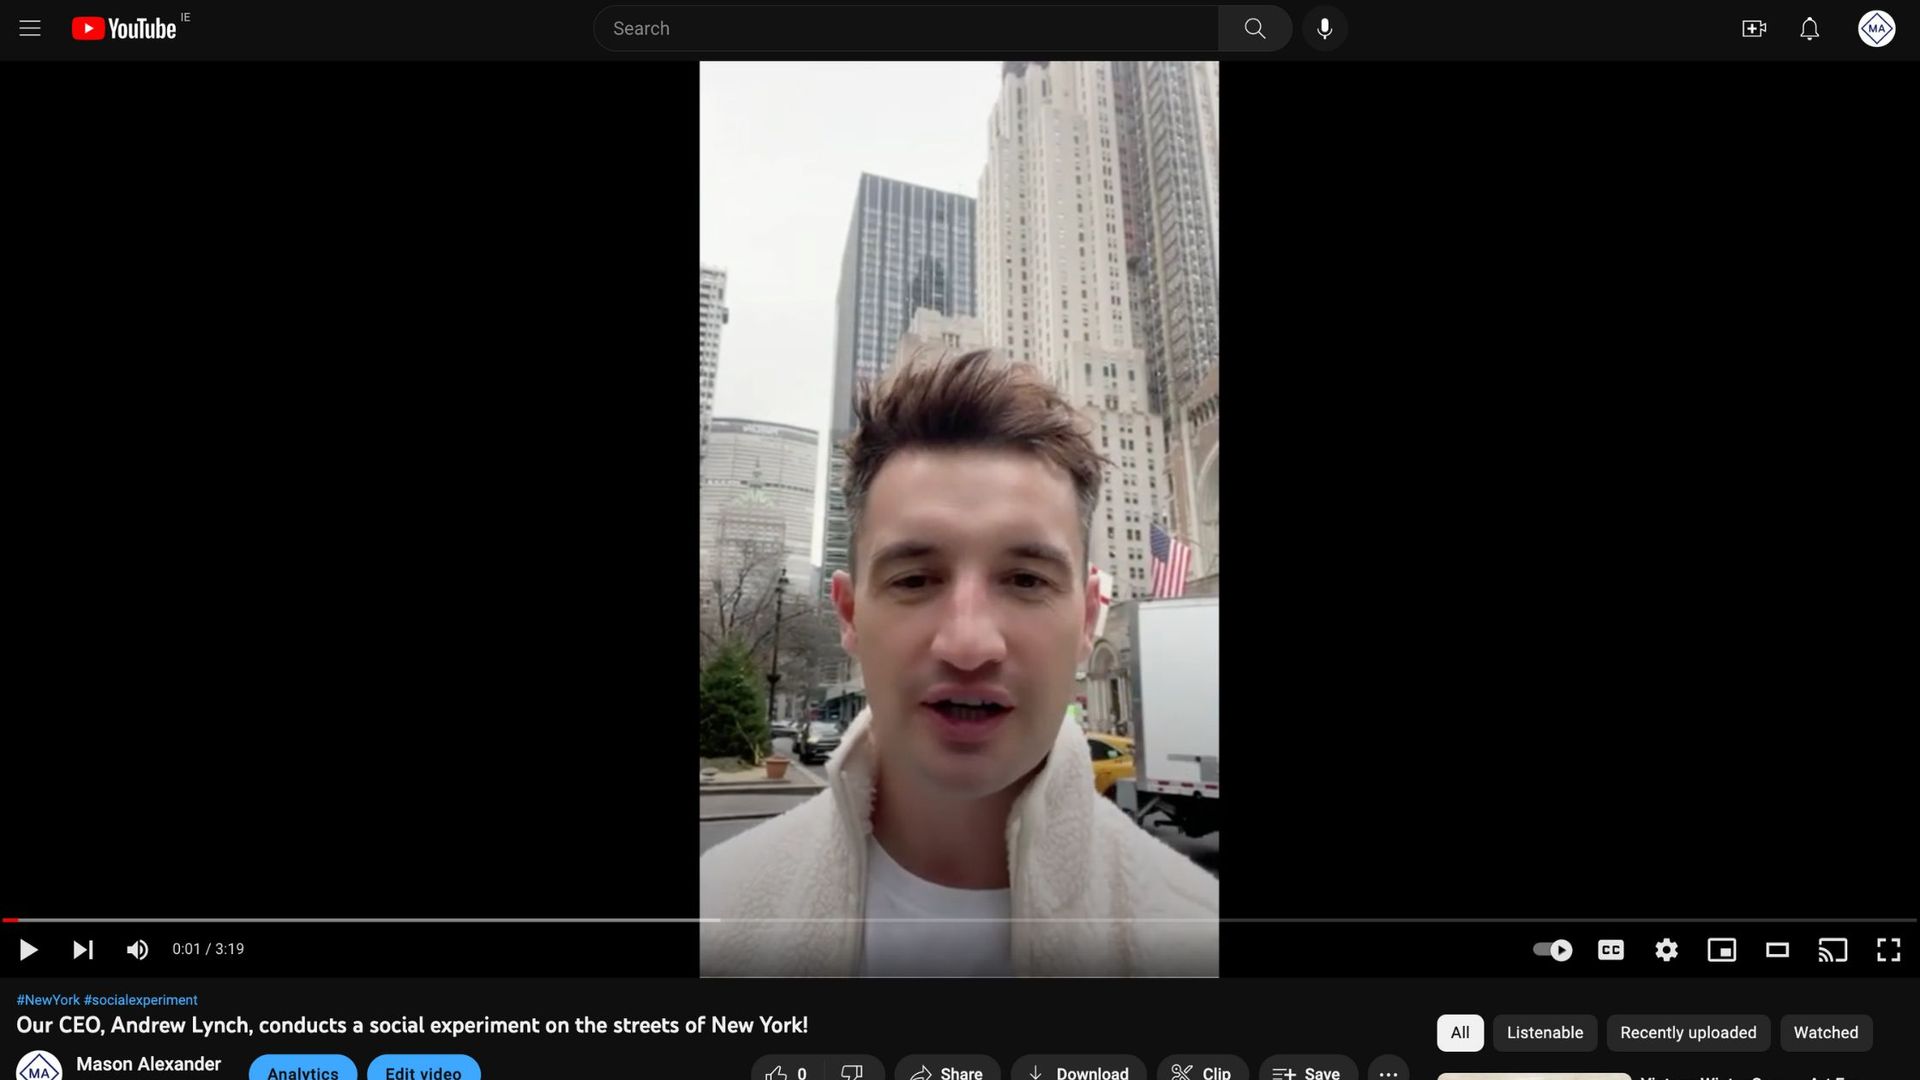Cast video to a TV

tap(1832, 950)
